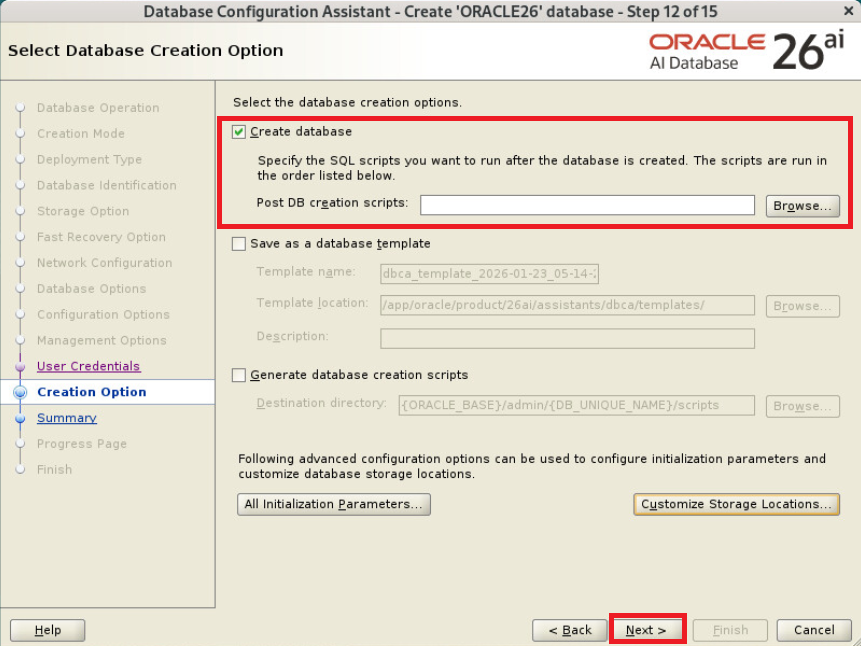
Task: Browse for post DB creation scripts
Action: pyautogui.click(x=802, y=205)
